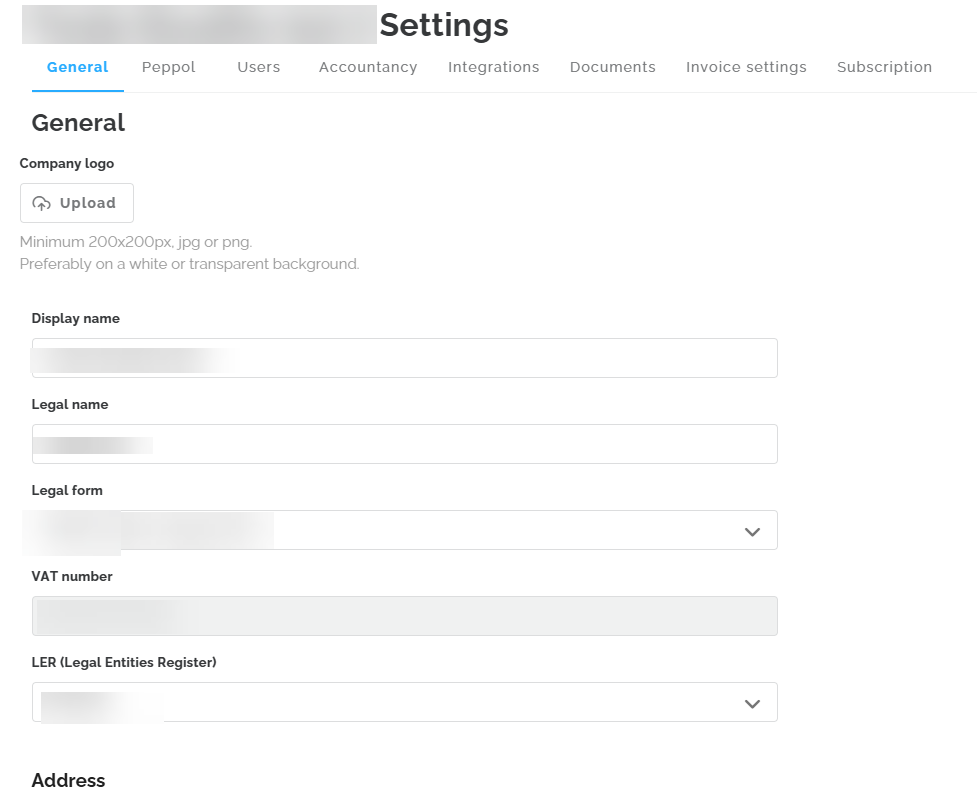Click the Settings page heading
Viewport: 977px width, 803px height.
click(443, 25)
